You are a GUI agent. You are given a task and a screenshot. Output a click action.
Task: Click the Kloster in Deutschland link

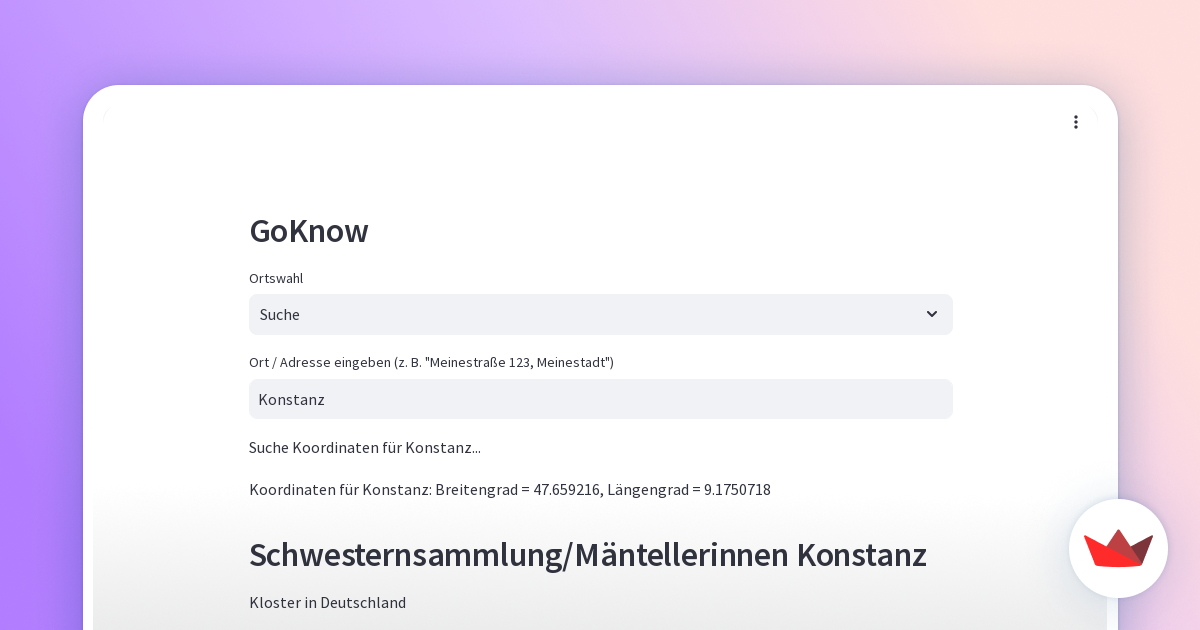pyautogui.click(x=327, y=602)
